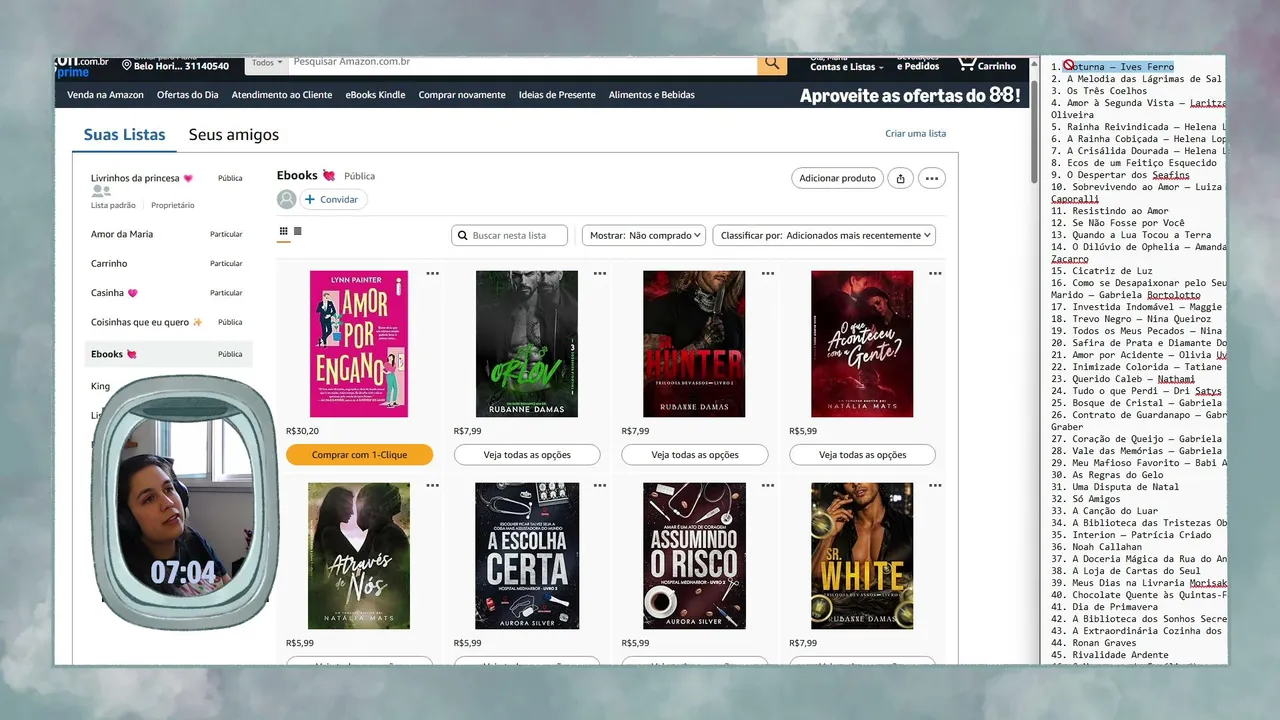1280x720 pixels.
Task: Open the Mostrar: Não comprado filter dropdown
Action: click(x=644, y=235)
